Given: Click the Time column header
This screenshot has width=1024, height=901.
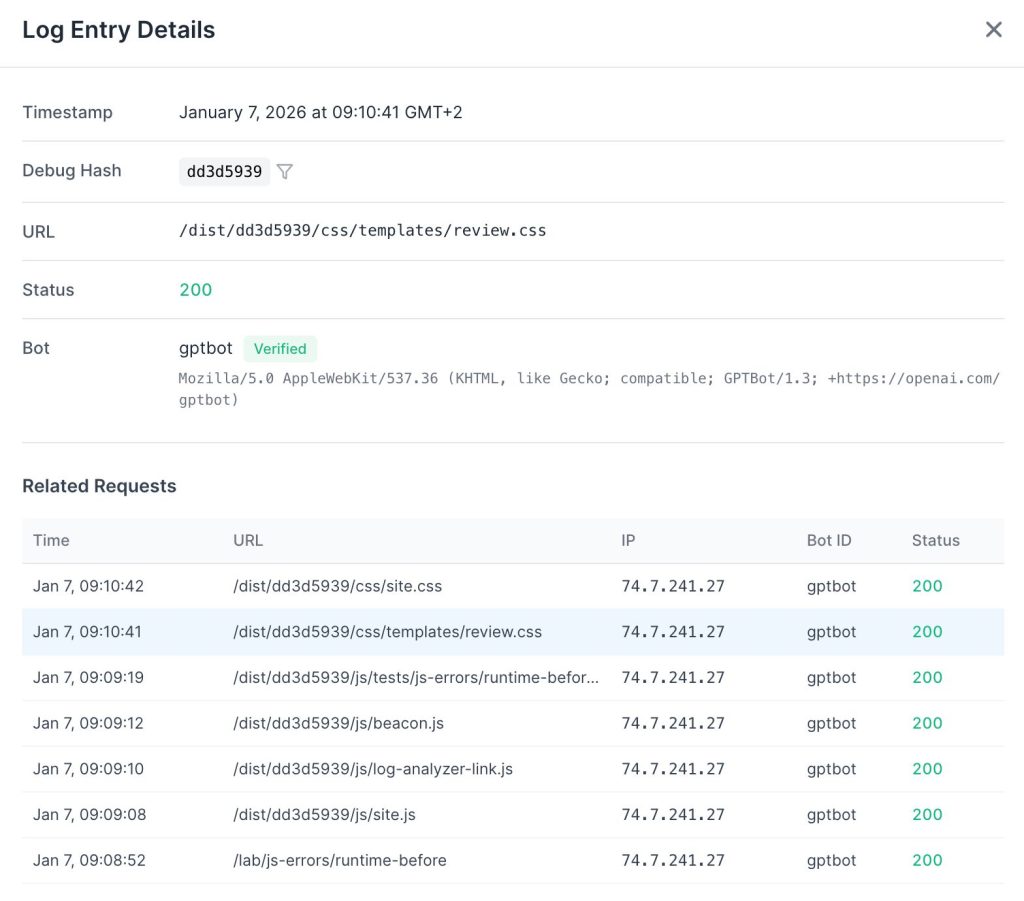Looking at the screenshot, I should 51,540.
